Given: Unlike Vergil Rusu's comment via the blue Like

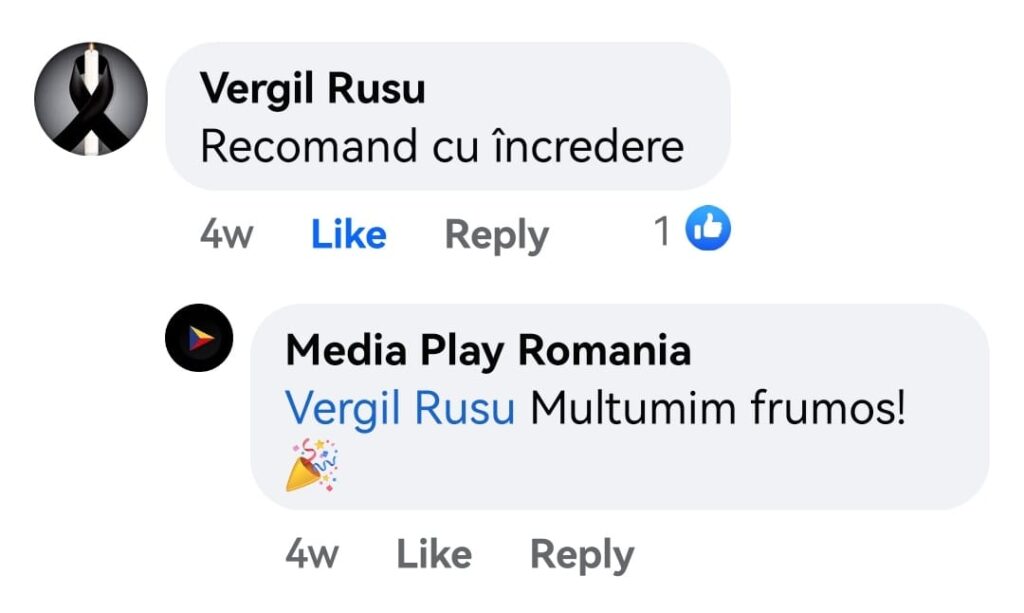Looking at the screenshot, I should coord(349,234).
